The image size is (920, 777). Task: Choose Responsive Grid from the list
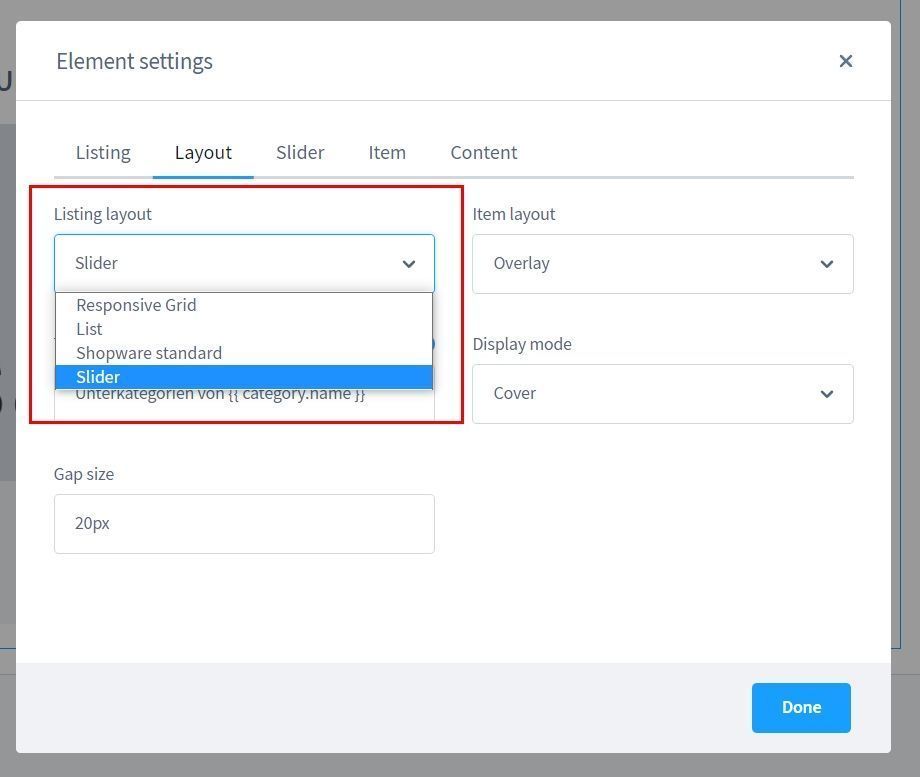(136, 305)
